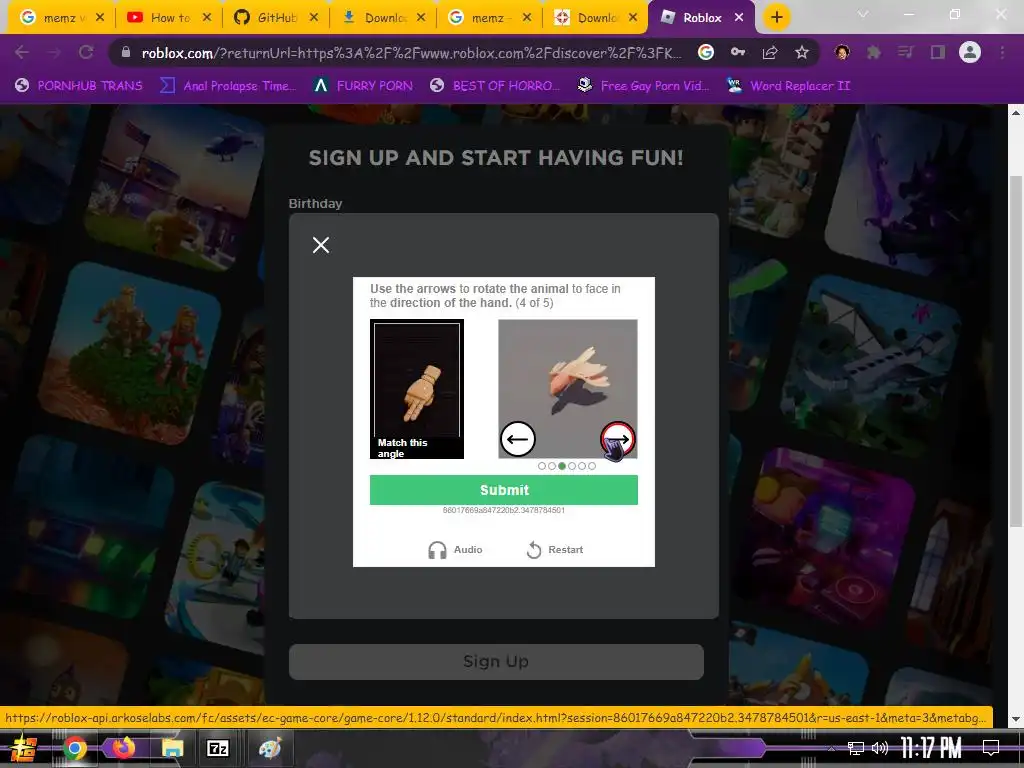Image resolution: width=1024 pixels, height=768 pixels.
Task: Click the avatar extension icon in toolbar
Action: (x=842, y=52)
